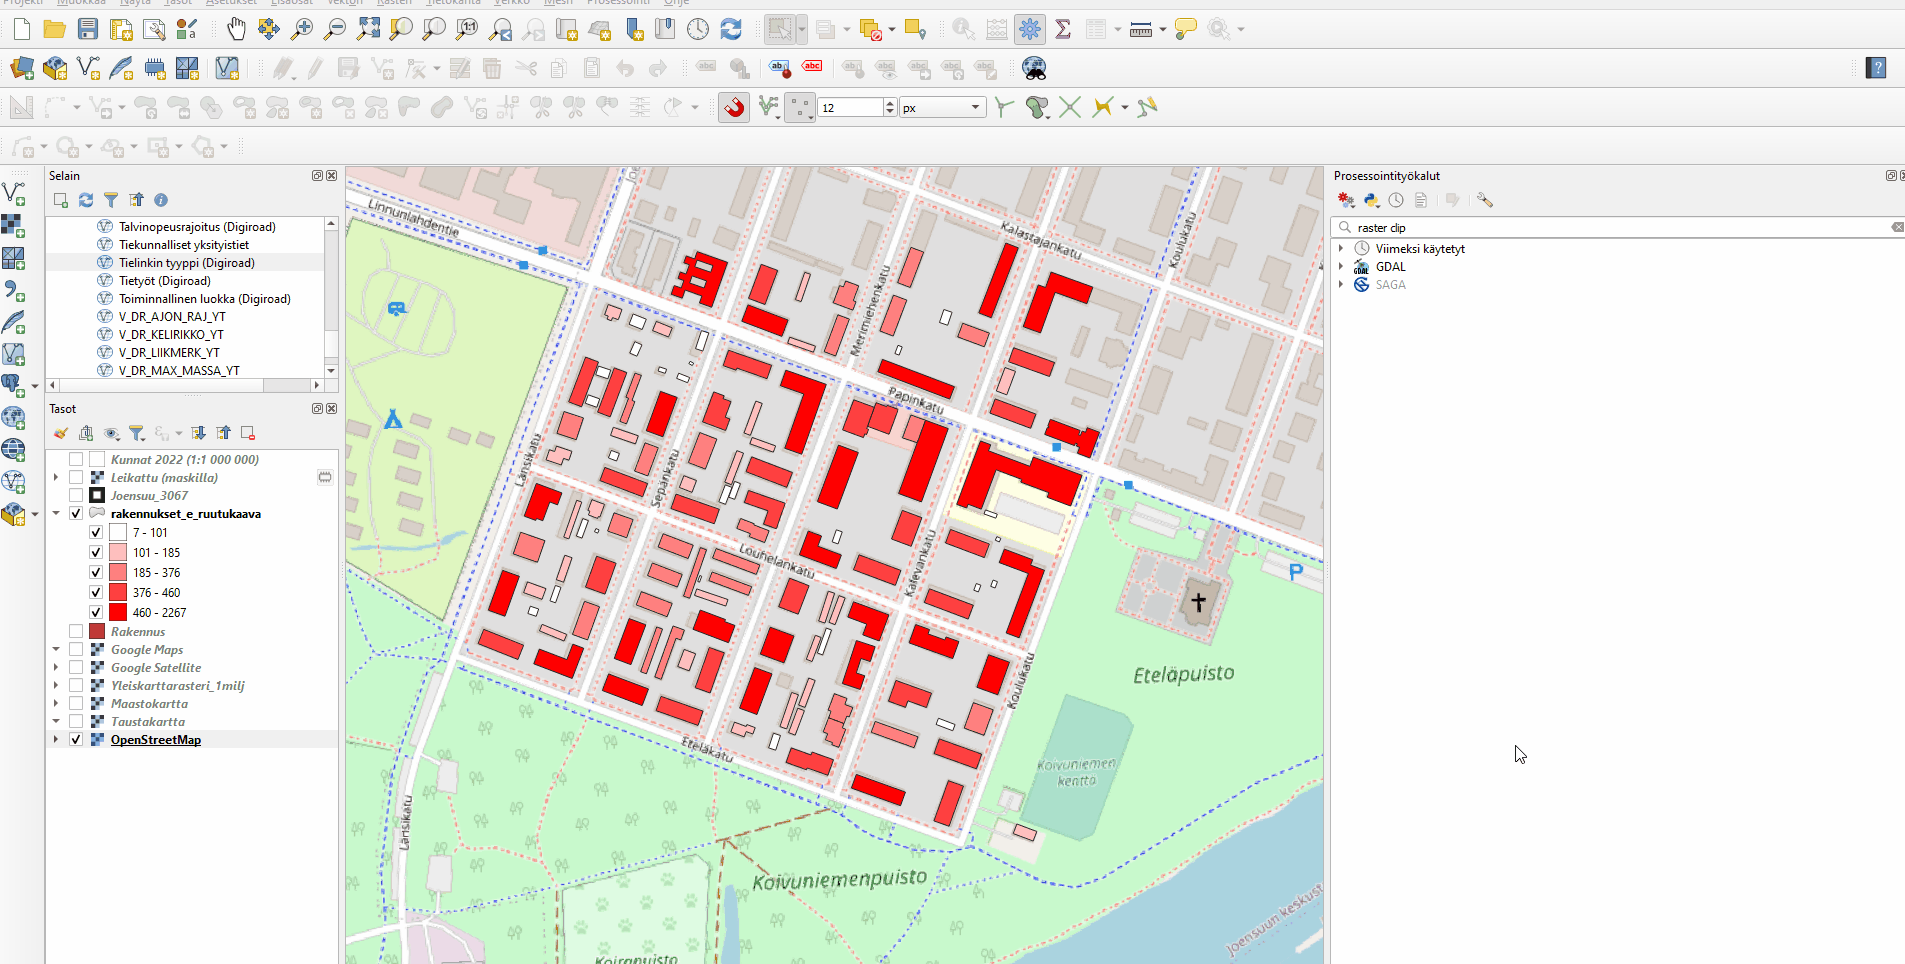
Task: Expand the Google Satellite layer tree
Action: 56,668
